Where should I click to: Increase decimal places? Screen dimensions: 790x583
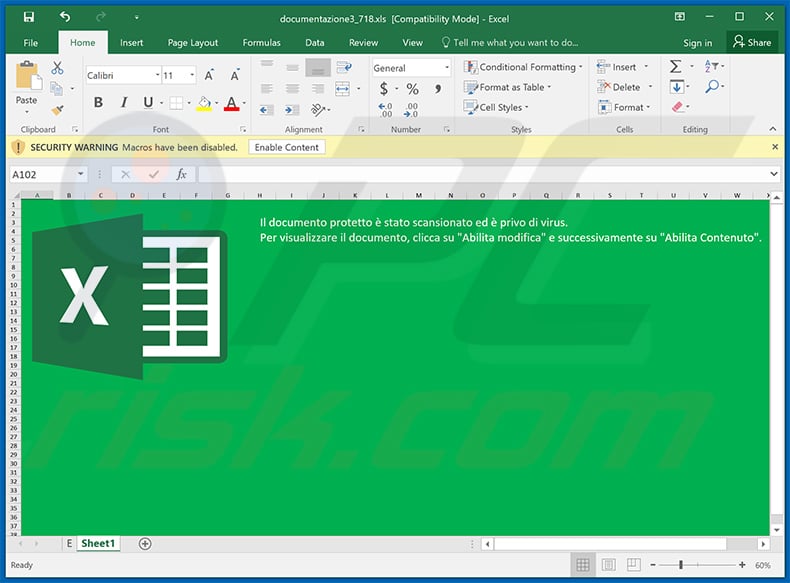(385, 109)
